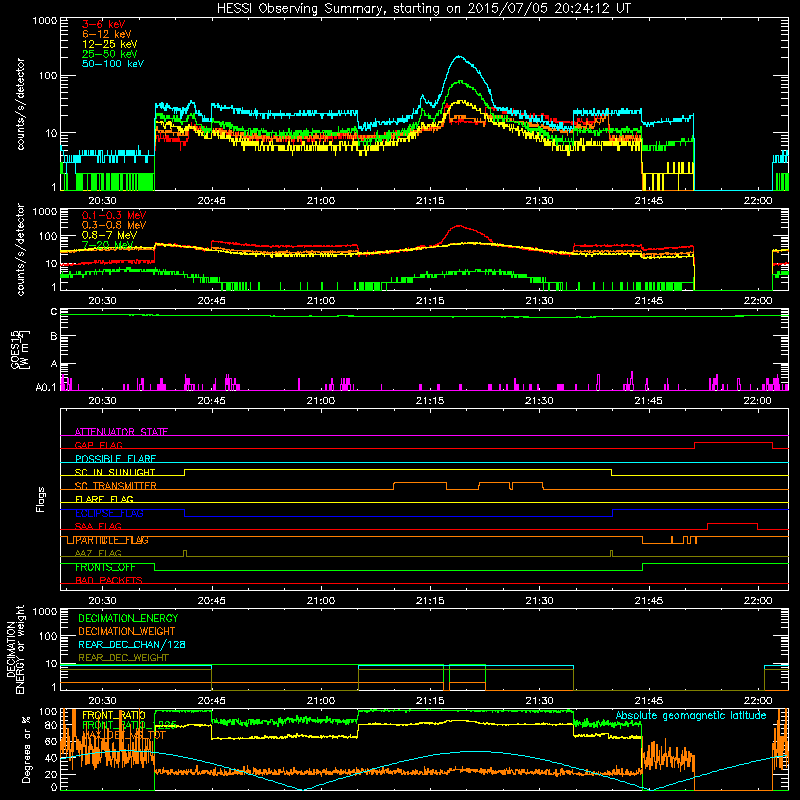Click the Flags vertical axis title

40,499
